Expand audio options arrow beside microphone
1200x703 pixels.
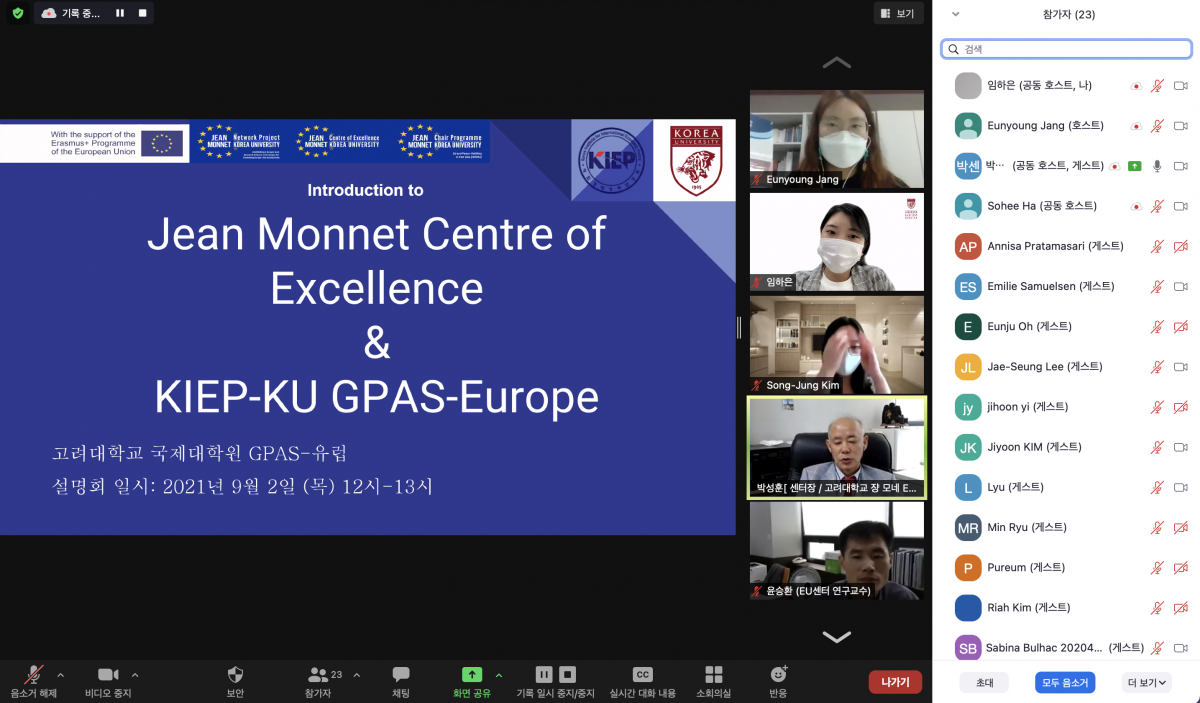(x=60, y=675)
